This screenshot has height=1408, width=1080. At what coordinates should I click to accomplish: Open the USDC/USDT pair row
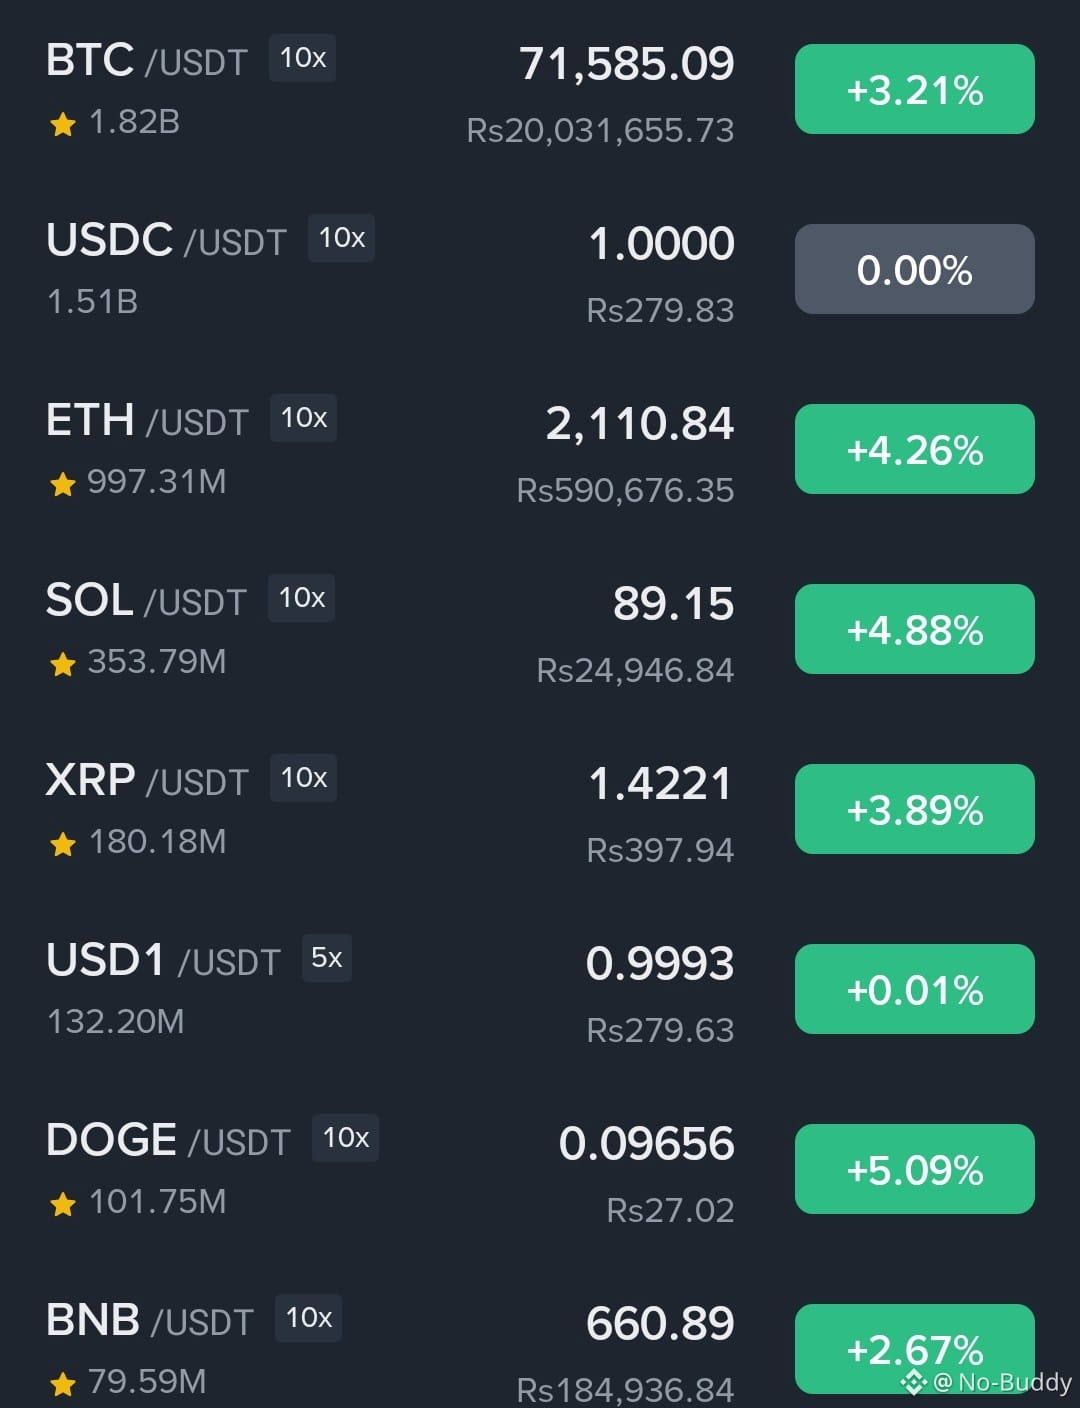click(x=166, y=241)
